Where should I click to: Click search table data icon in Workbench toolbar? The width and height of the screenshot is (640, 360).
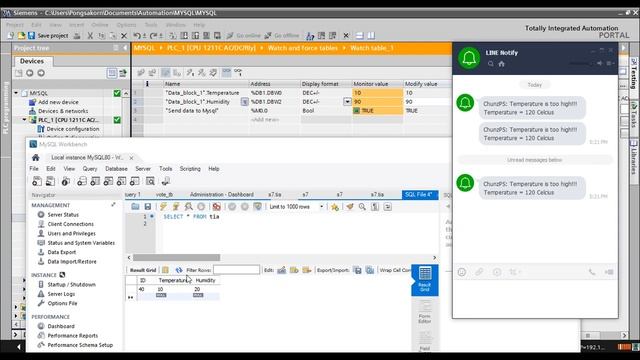point(150,181)
